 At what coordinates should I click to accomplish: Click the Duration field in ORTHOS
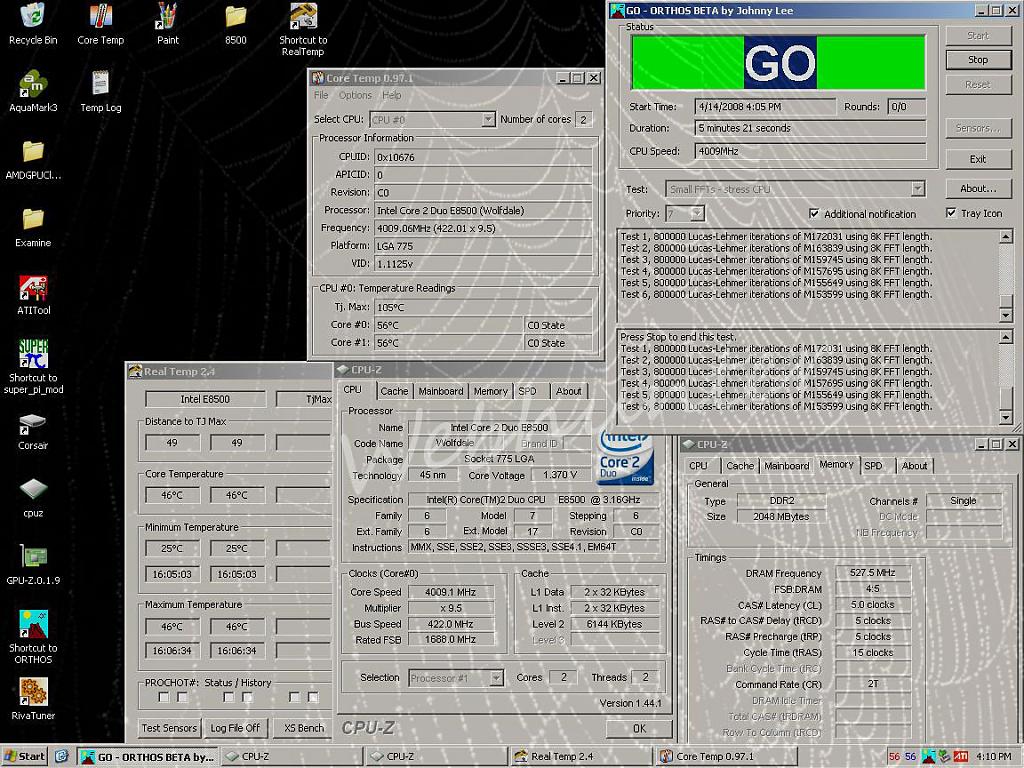point(810,128)
